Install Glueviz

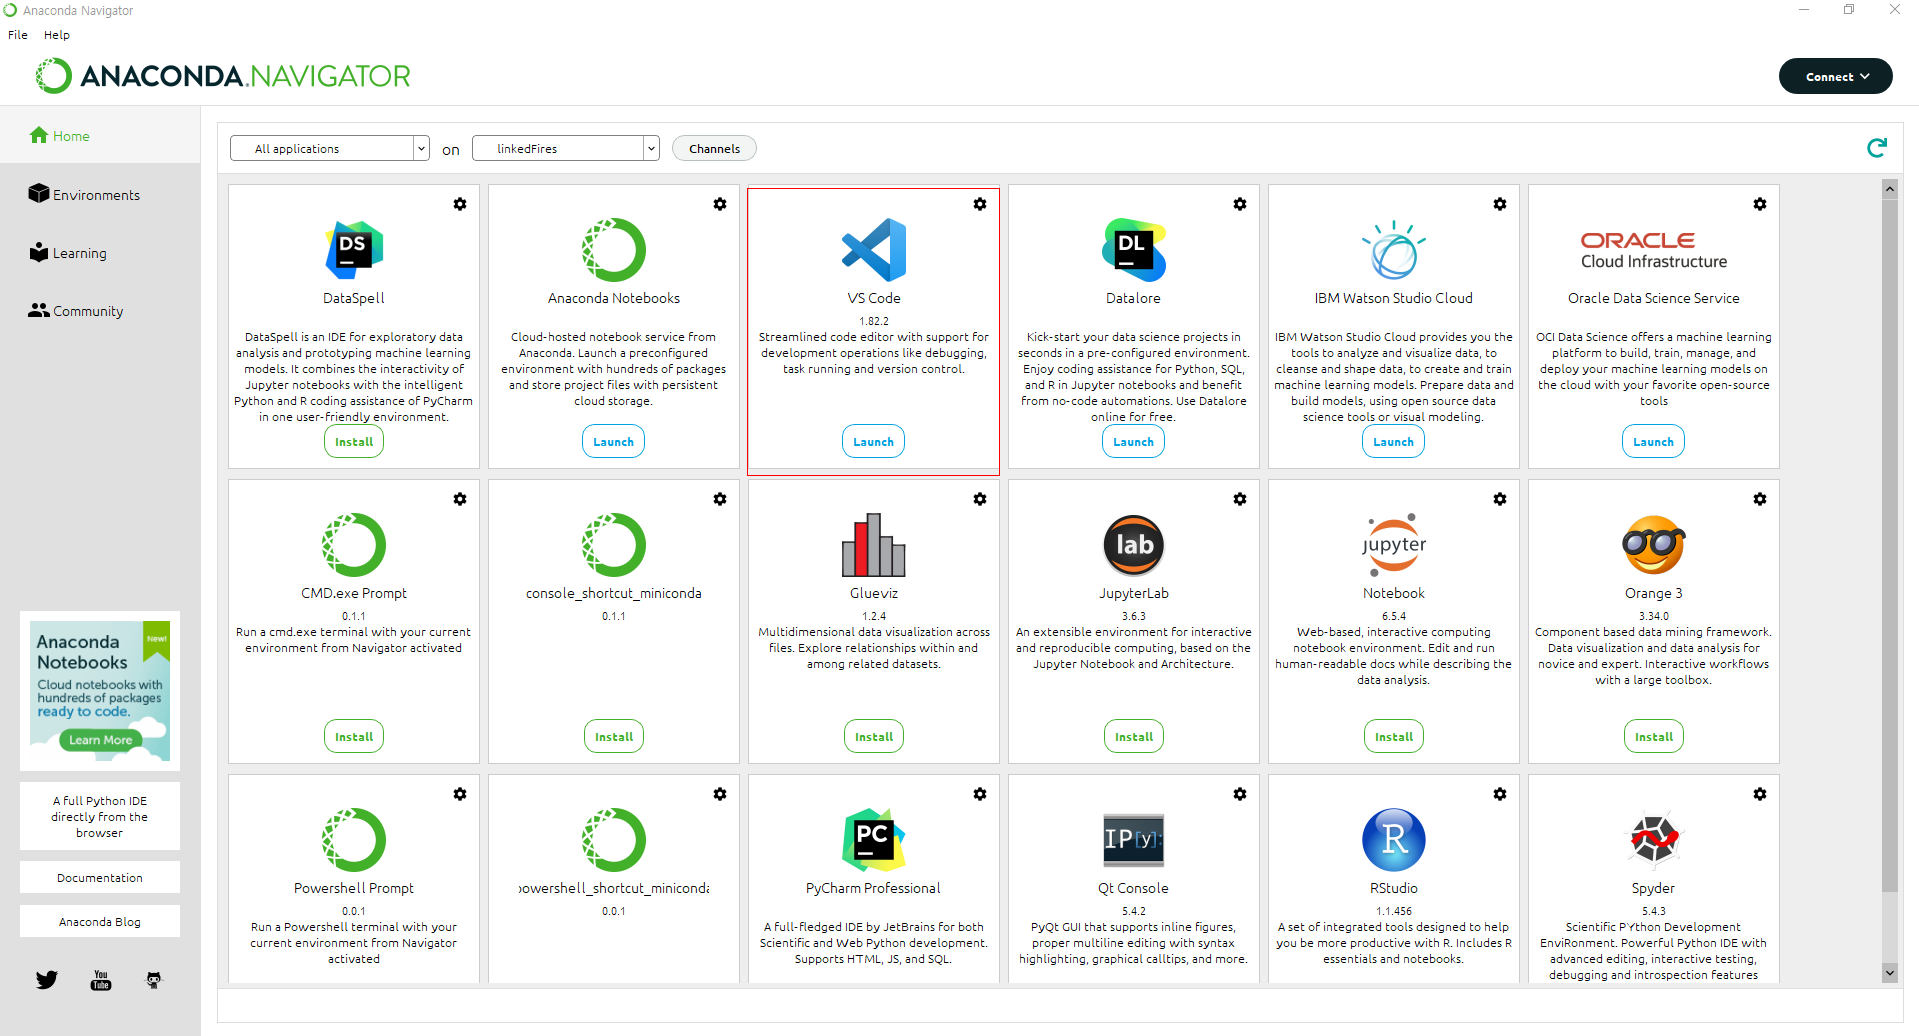[x=874, y=737]
